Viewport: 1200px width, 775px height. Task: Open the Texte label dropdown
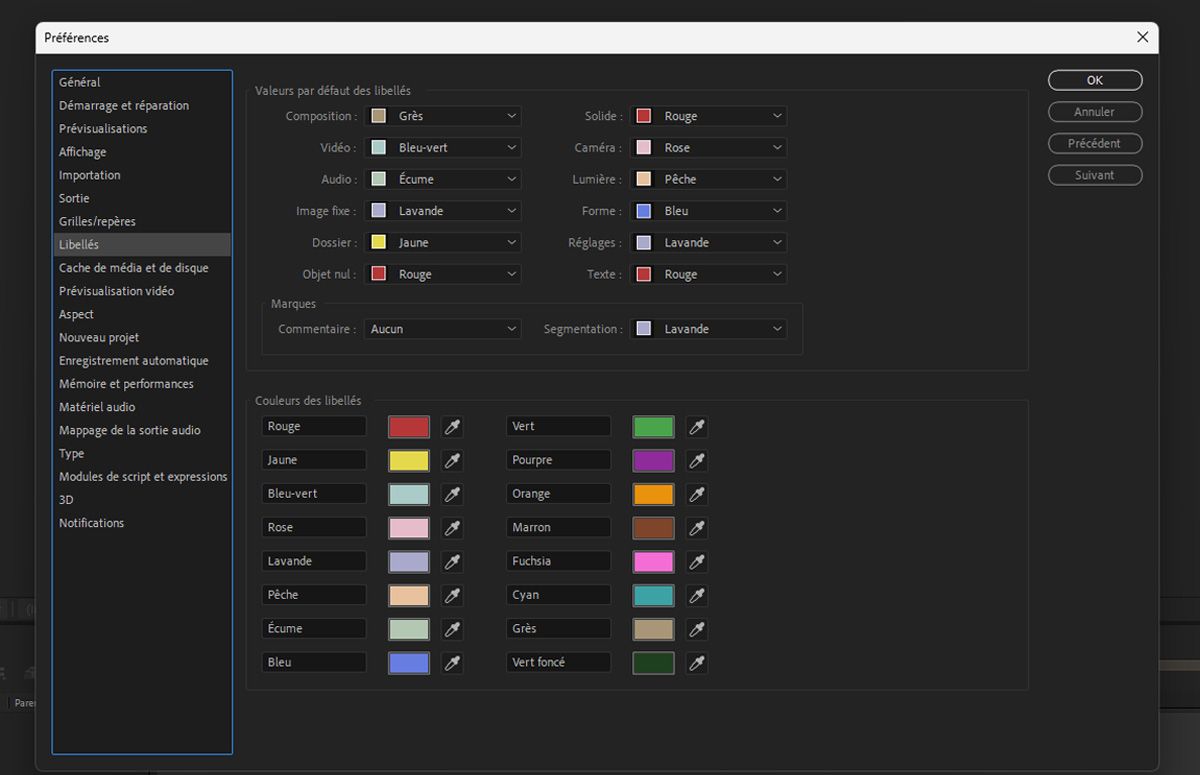click(709, 274)
